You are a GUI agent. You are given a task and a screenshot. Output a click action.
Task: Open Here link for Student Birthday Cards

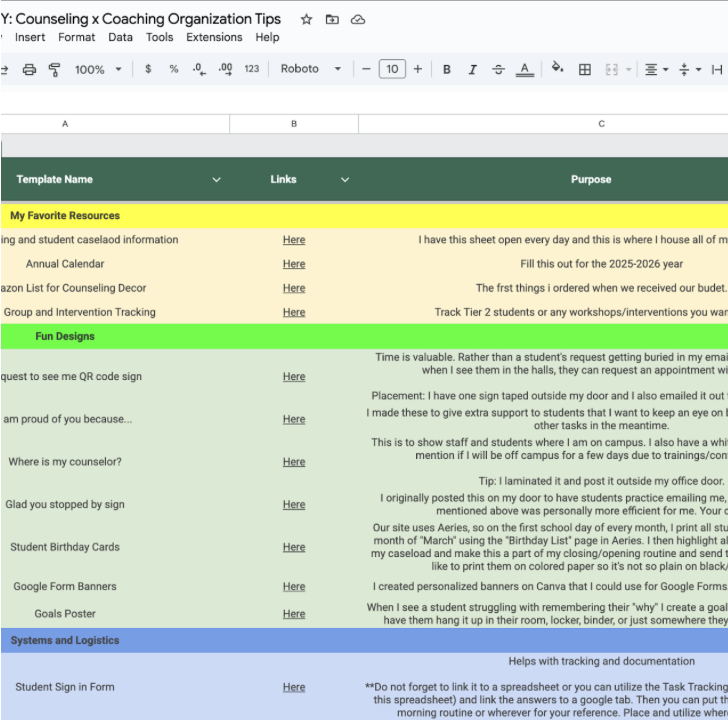tap(294, 547)
